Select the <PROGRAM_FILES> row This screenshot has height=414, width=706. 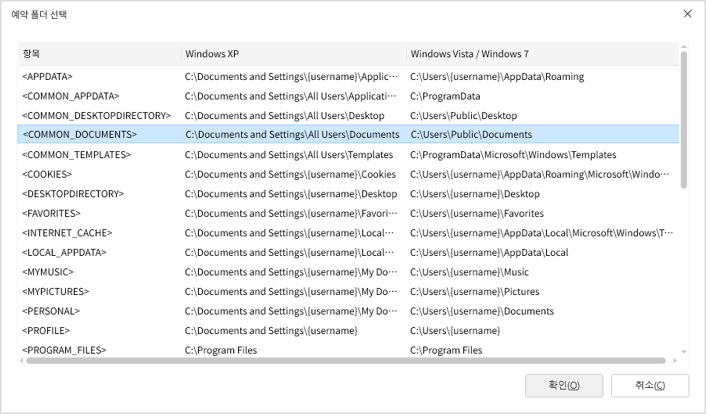[x=63, y=350]
